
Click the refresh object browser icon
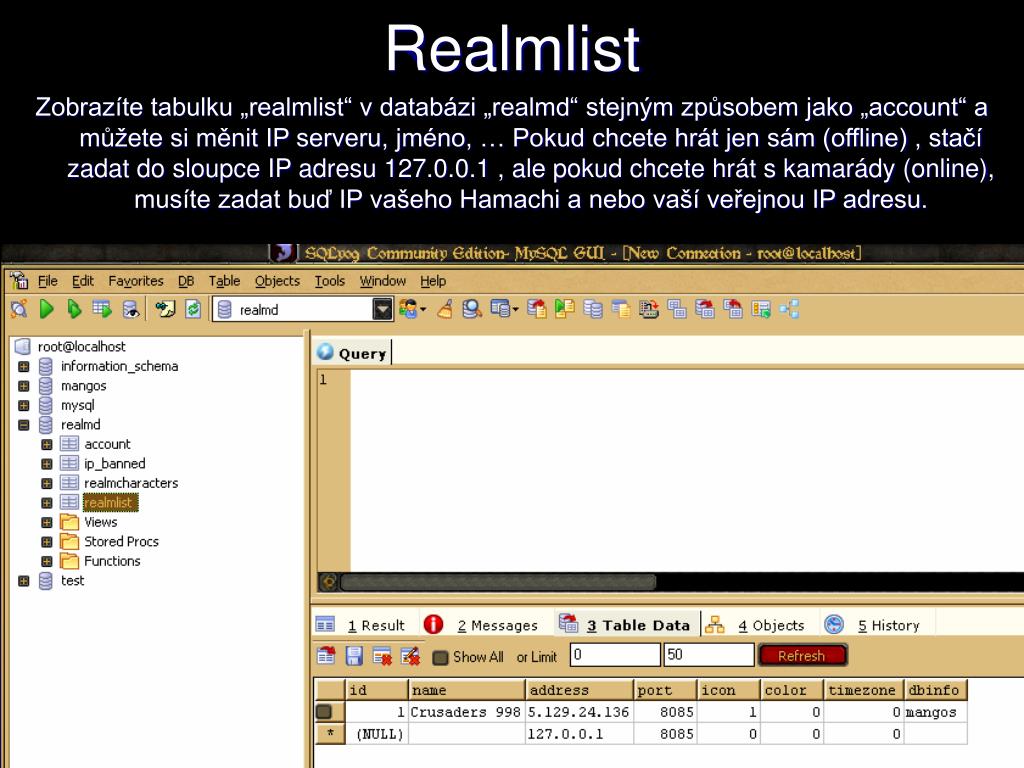193,309
